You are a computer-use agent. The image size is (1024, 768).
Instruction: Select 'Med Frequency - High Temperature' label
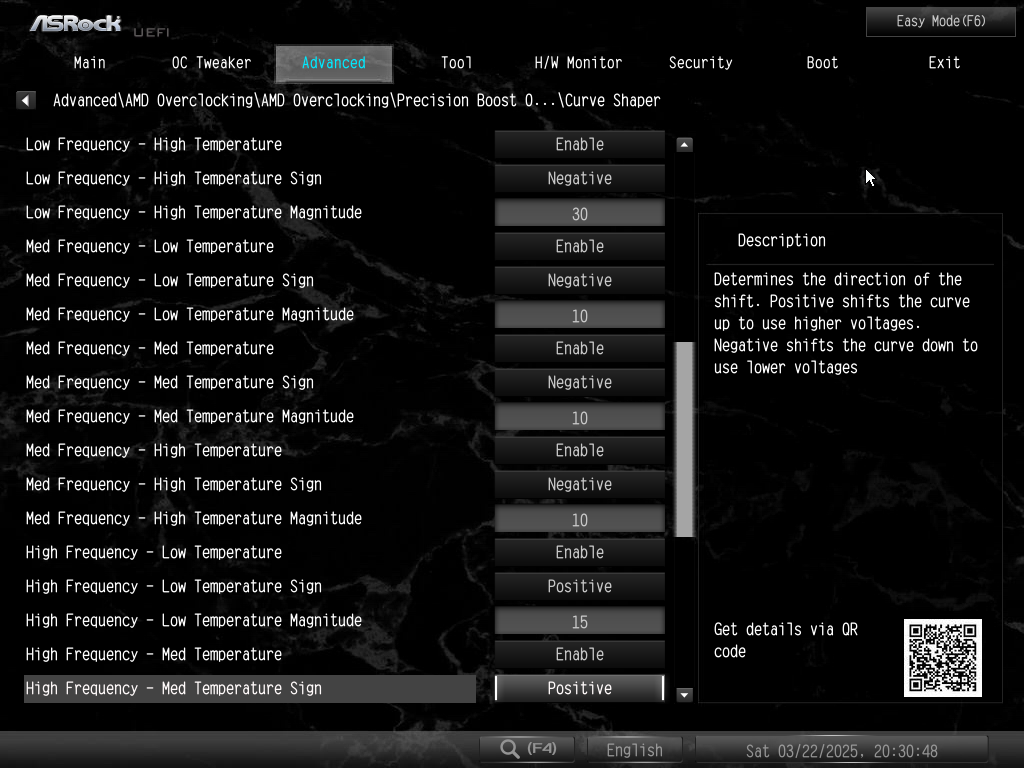pos(153,450)
